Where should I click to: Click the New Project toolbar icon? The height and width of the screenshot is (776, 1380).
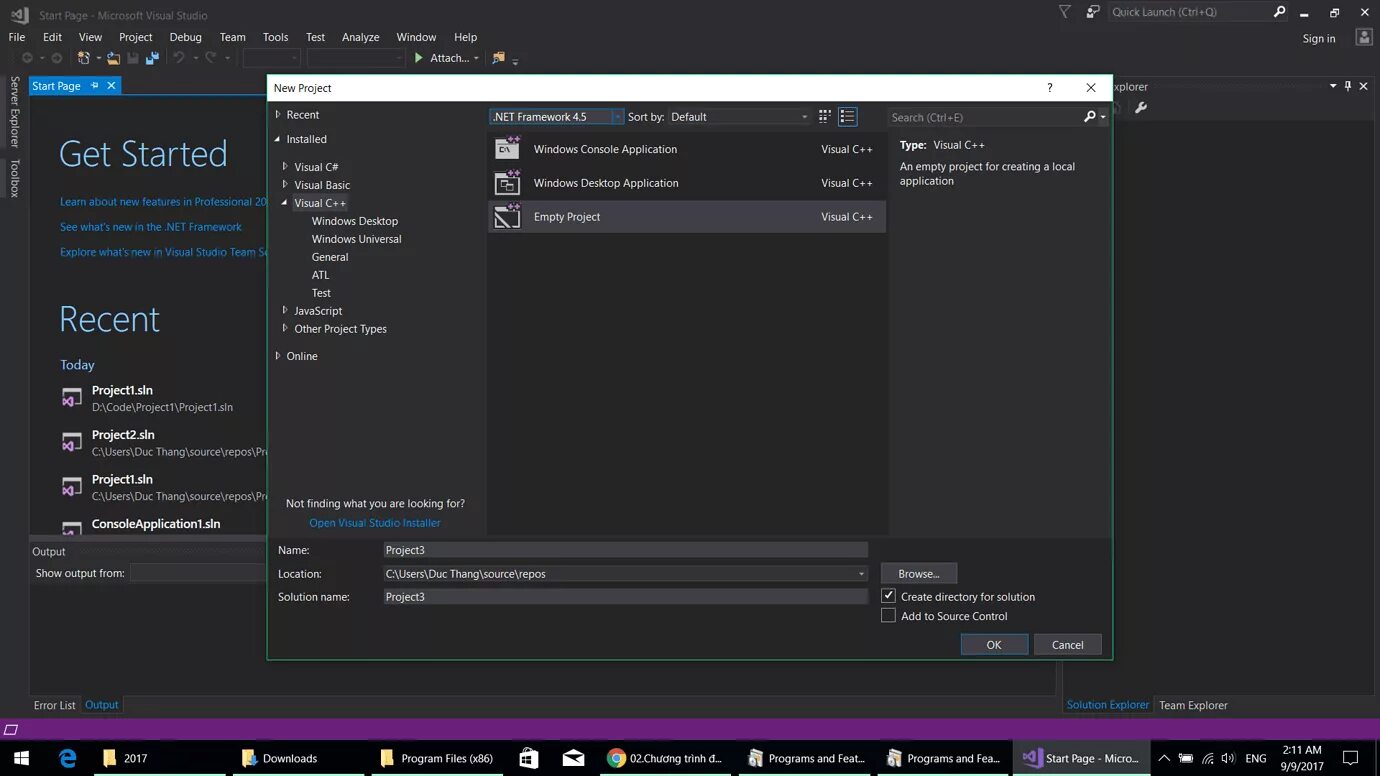(x=84, y=58)
